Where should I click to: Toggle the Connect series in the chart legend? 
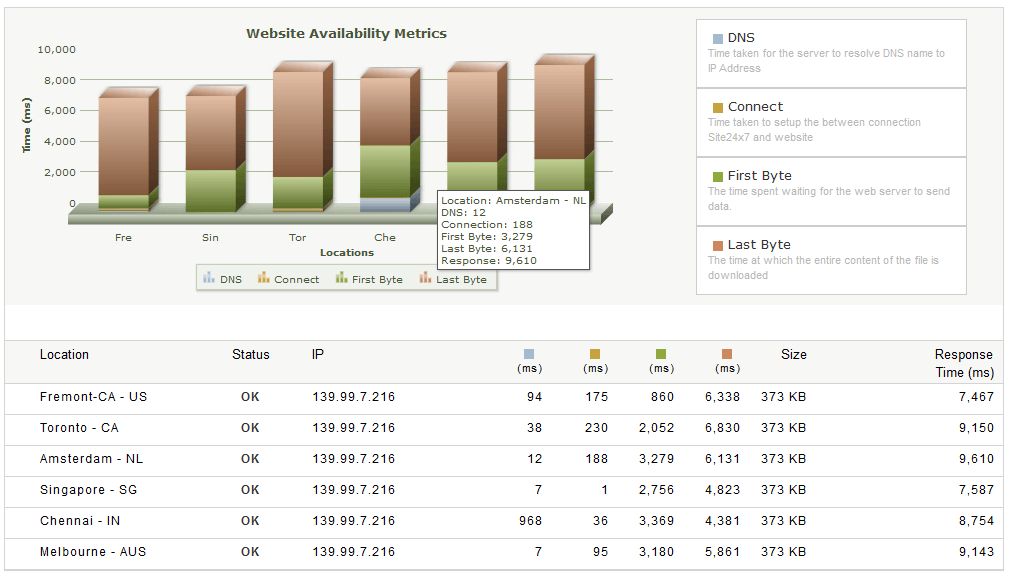[288, 279]
